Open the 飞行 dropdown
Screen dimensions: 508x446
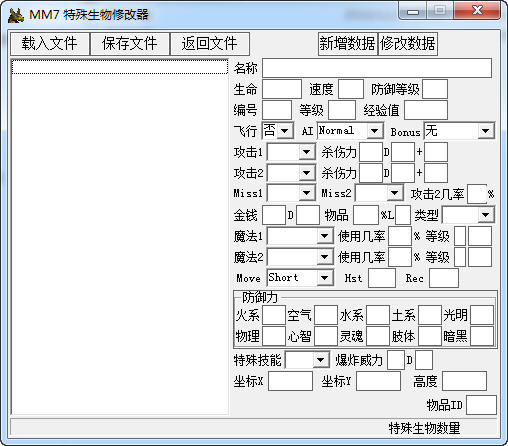point(285,131)
